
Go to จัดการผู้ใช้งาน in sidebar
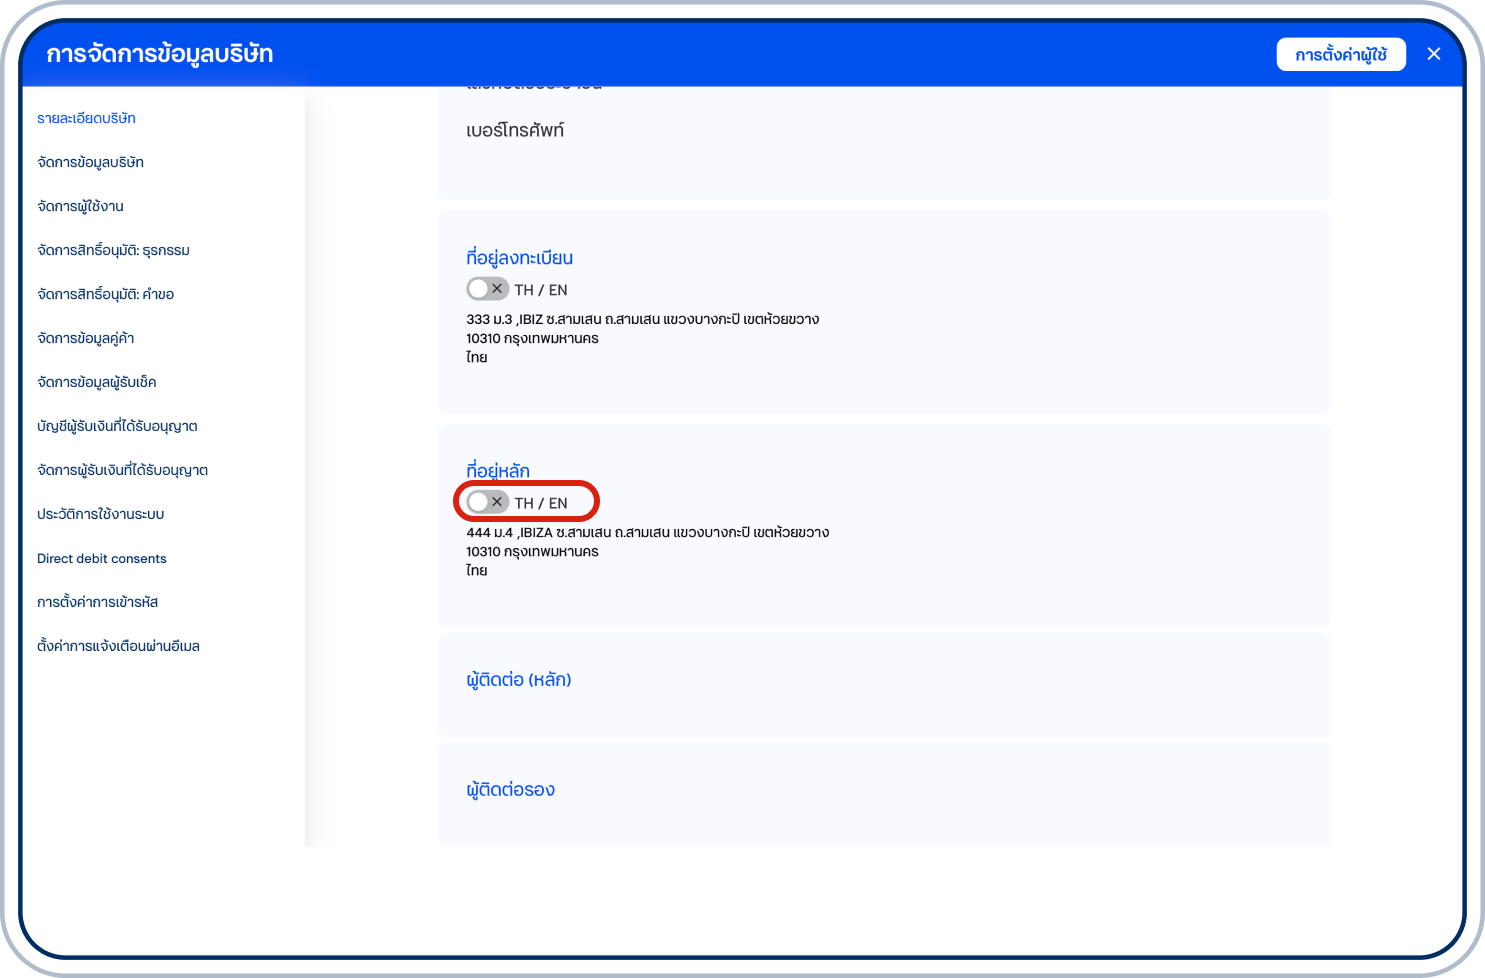[80, 206]
